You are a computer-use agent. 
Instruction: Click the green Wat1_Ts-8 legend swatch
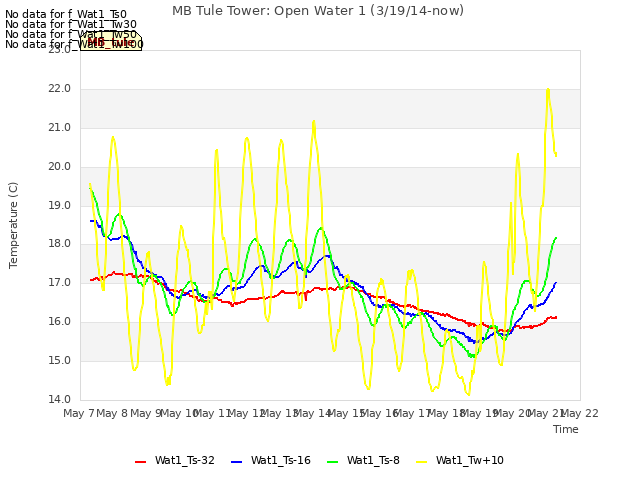333,462
